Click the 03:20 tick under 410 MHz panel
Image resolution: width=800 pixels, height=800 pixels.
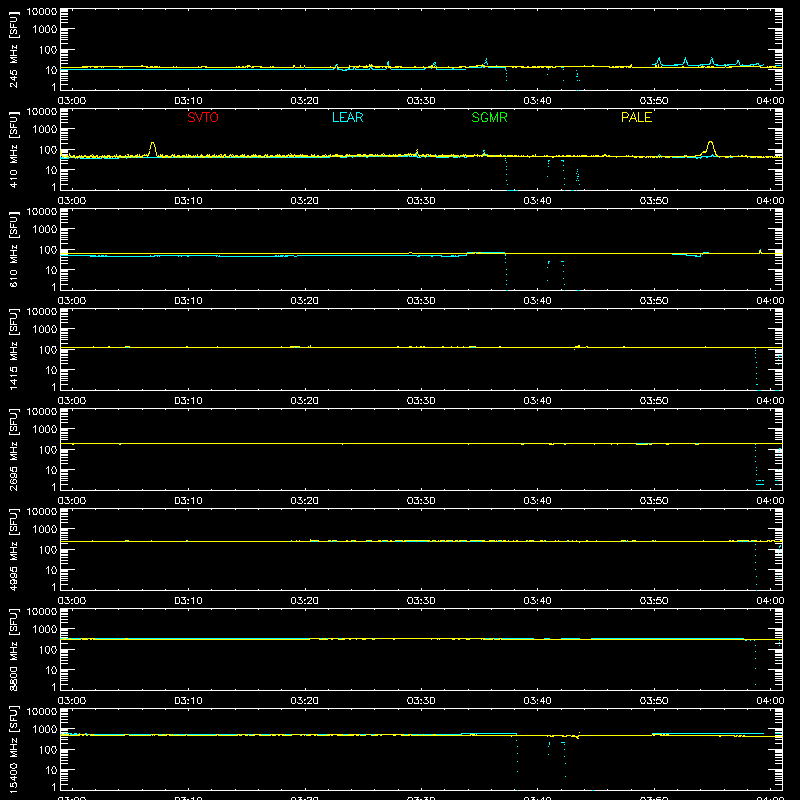(305, 201)
